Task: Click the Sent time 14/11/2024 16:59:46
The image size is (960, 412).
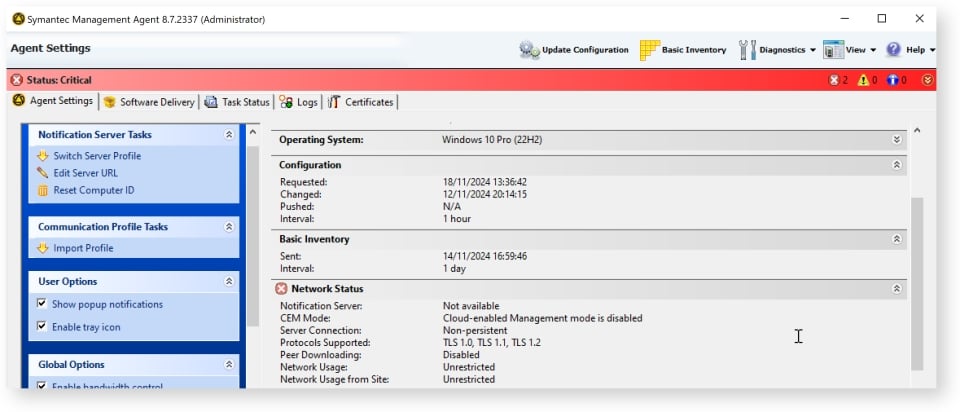Action: click(x=485, y=256)
